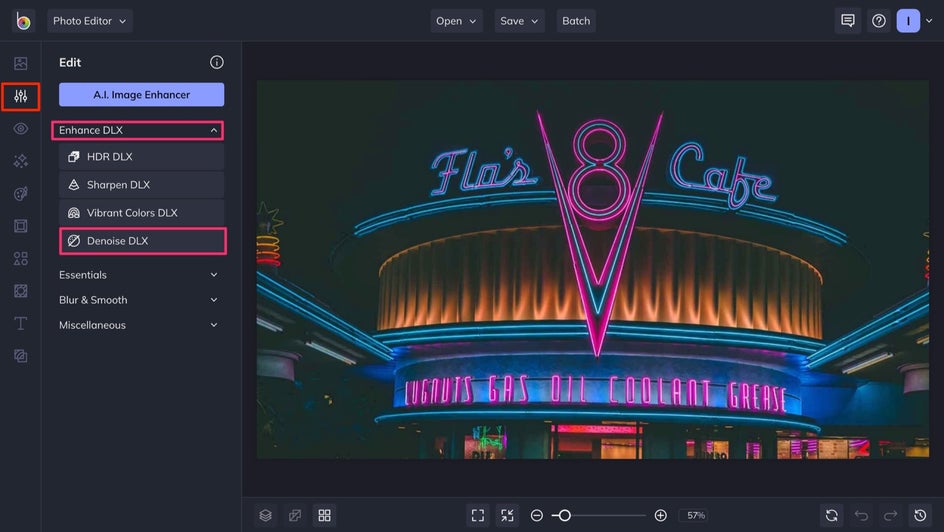Open the Overlays sidebar icon
944x532 pixels.
20,291
